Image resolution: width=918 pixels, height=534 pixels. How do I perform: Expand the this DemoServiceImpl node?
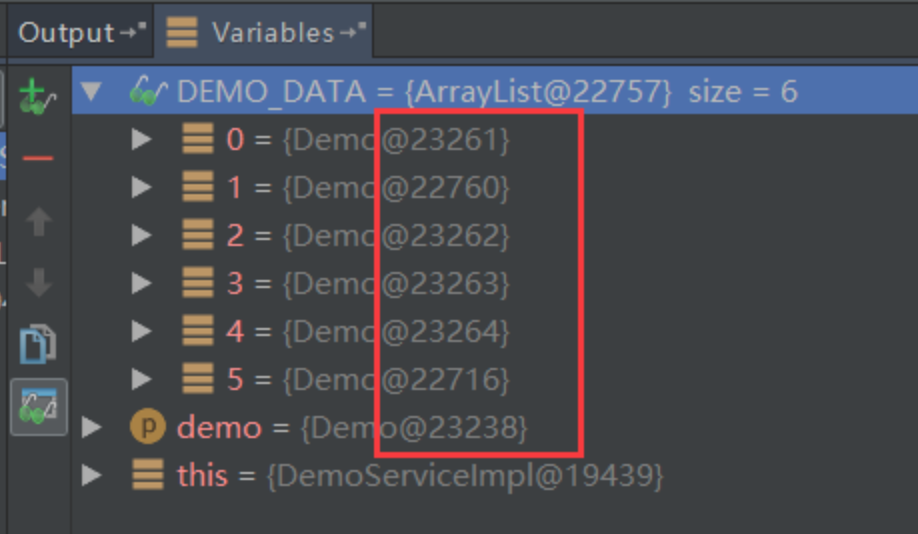91,475
